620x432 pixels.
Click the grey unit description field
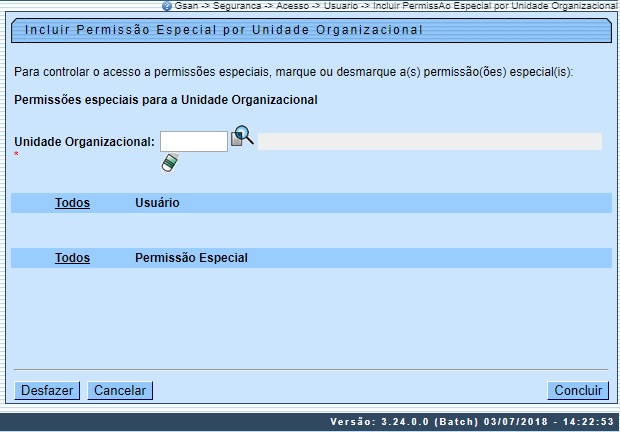430,142
